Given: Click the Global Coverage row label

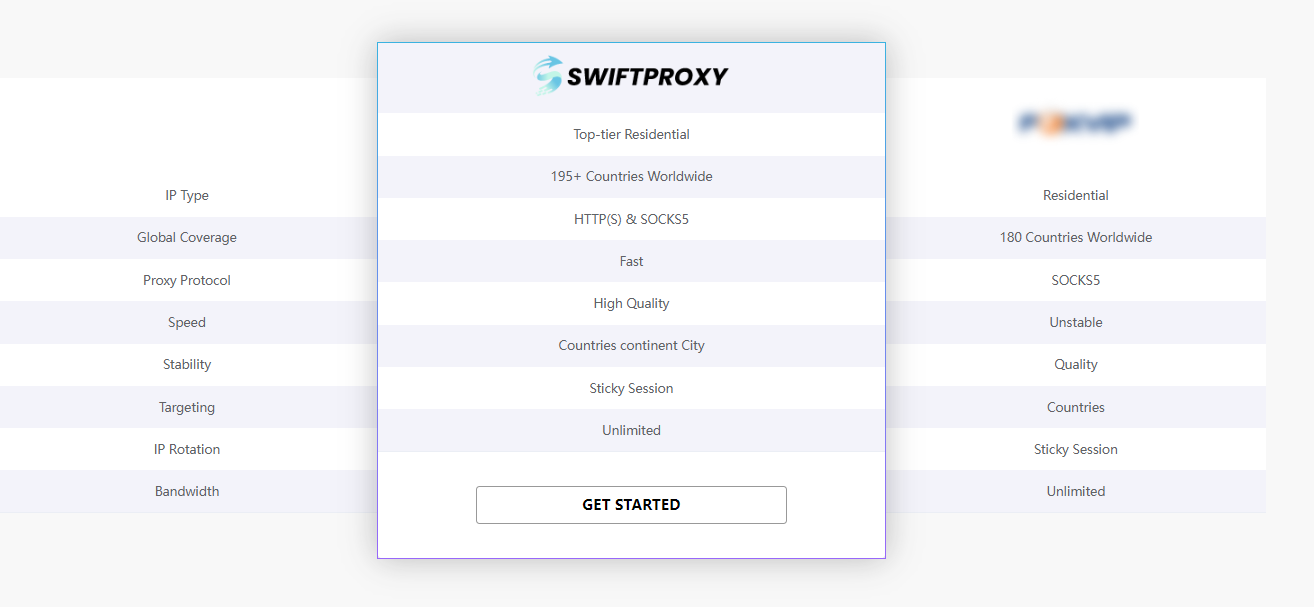Looking at the screenshot, I should tap(187, 237).
